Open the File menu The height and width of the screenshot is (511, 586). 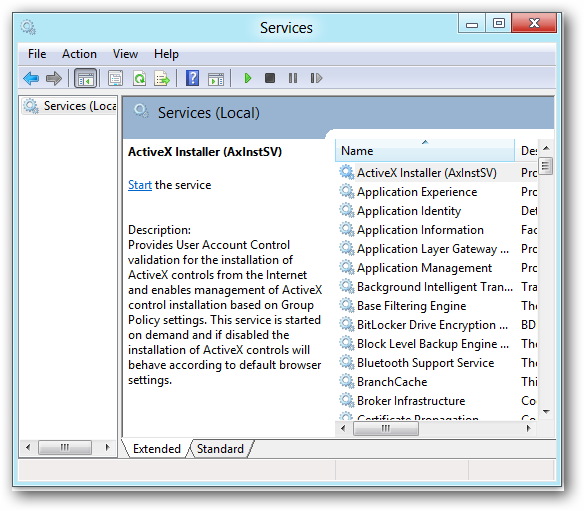(x=37, y=54)
